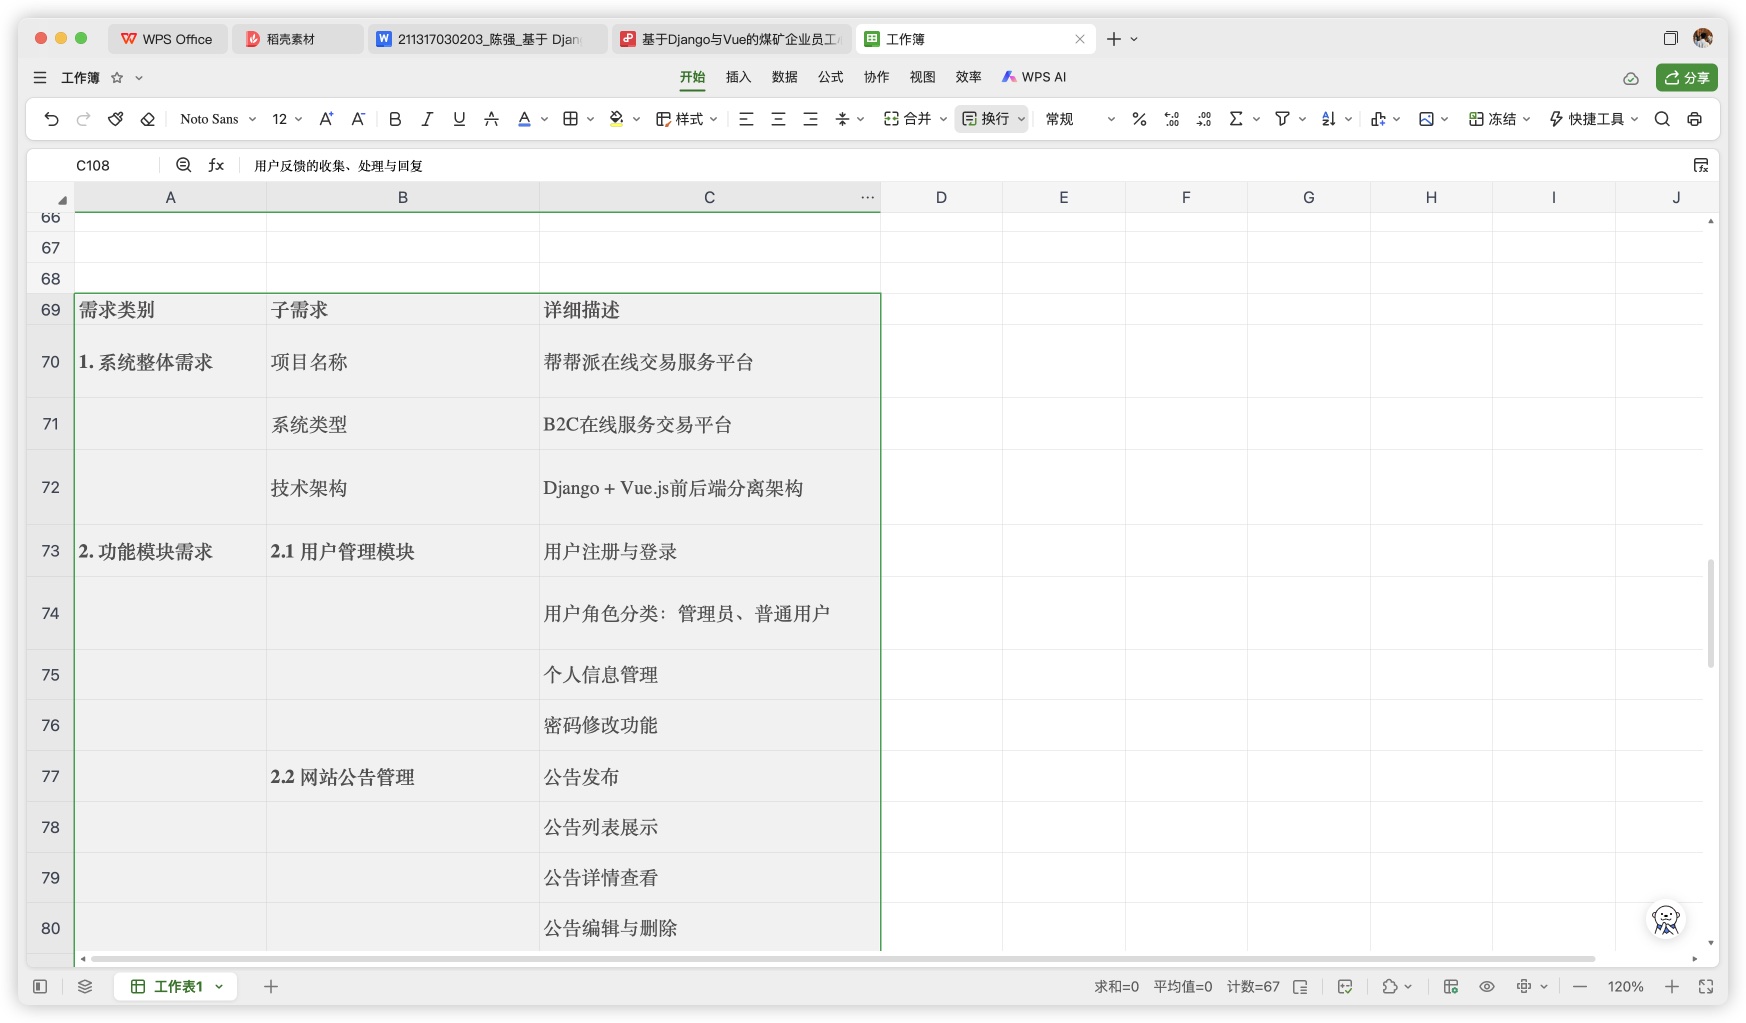Decrease font size with A- icon
The image size is (1746, 1023).
[x=358, y=119]
